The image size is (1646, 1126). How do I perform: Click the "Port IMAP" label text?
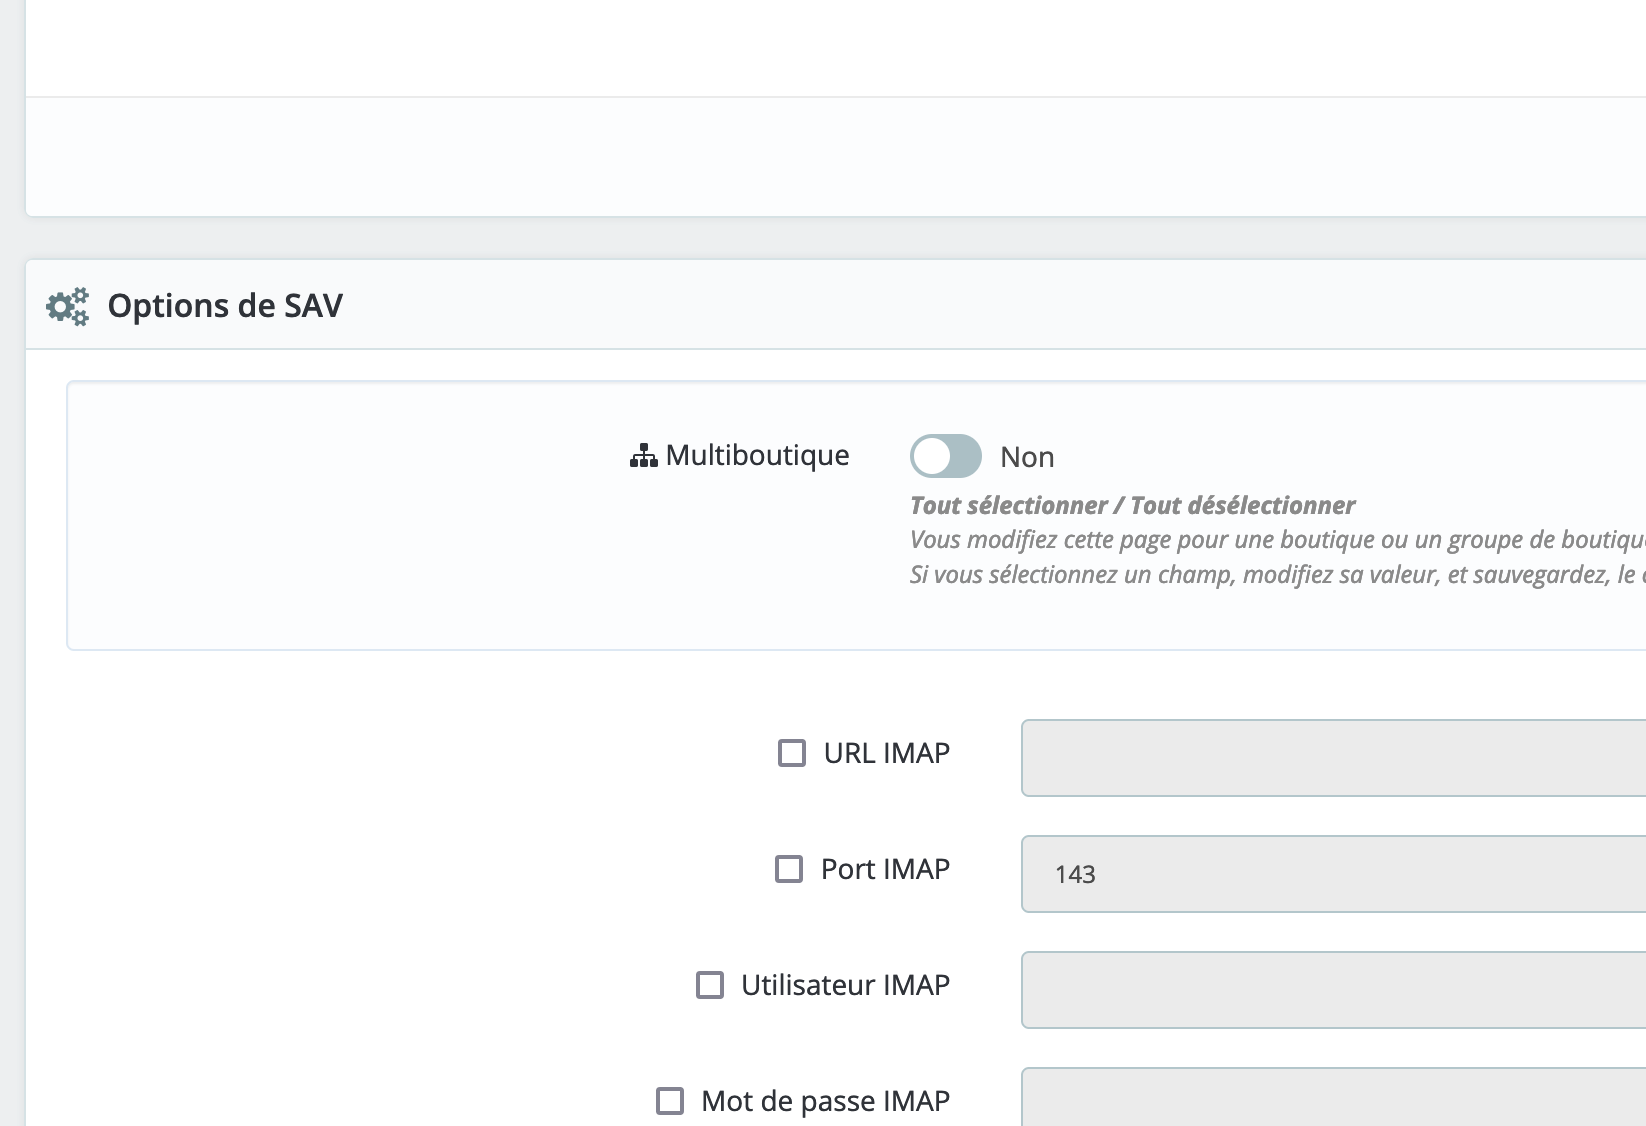pos(884,868)
